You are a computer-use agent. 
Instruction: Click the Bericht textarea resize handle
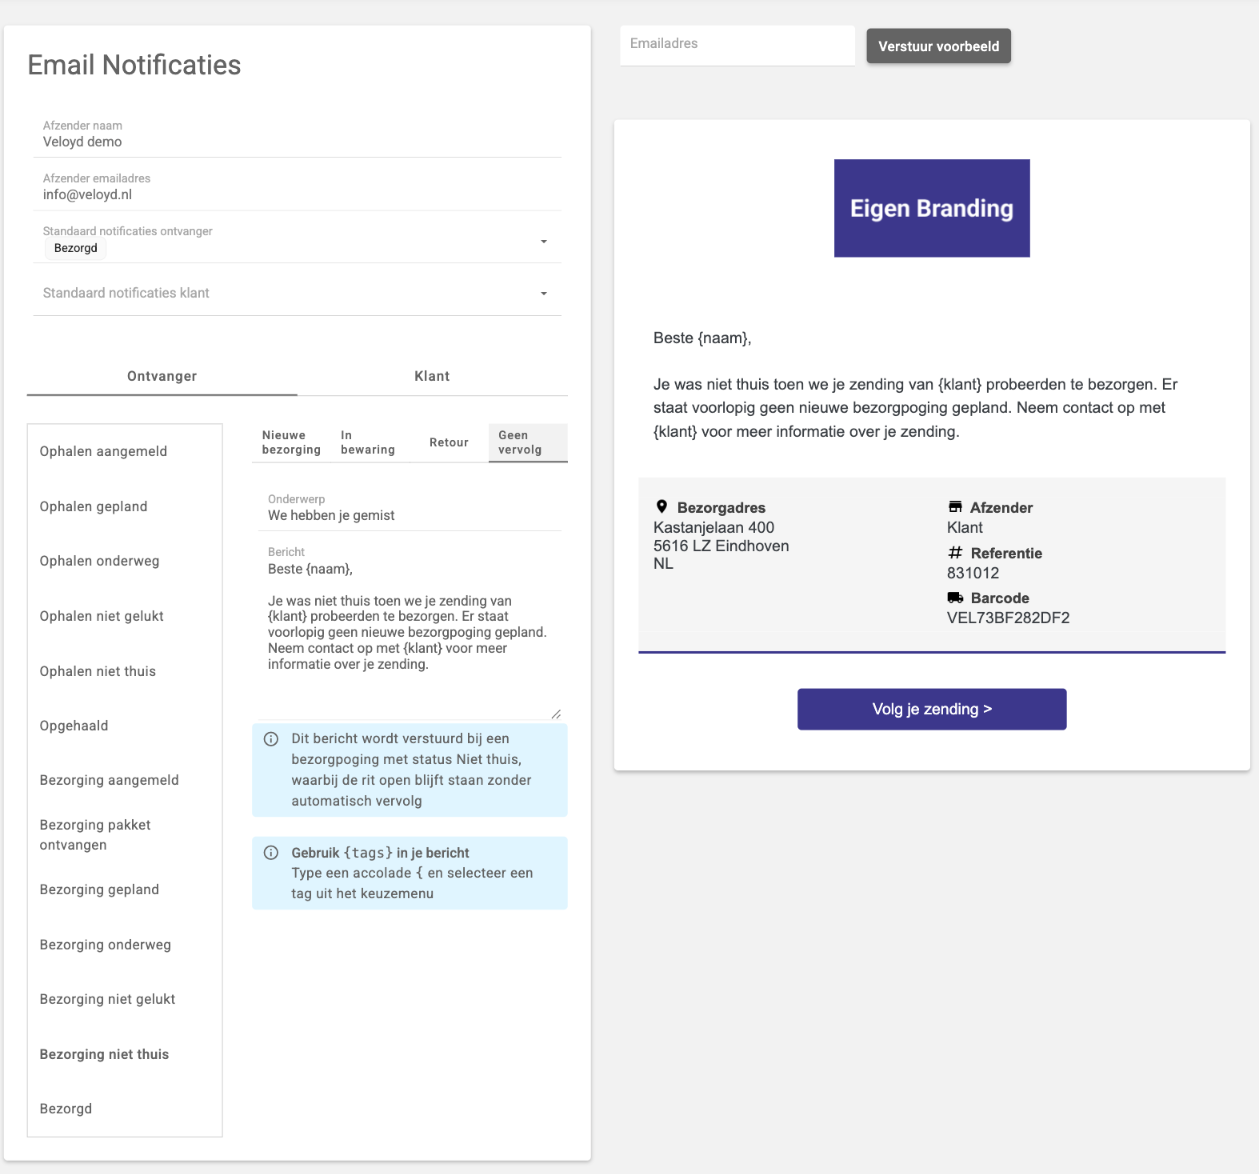(556, 713)
